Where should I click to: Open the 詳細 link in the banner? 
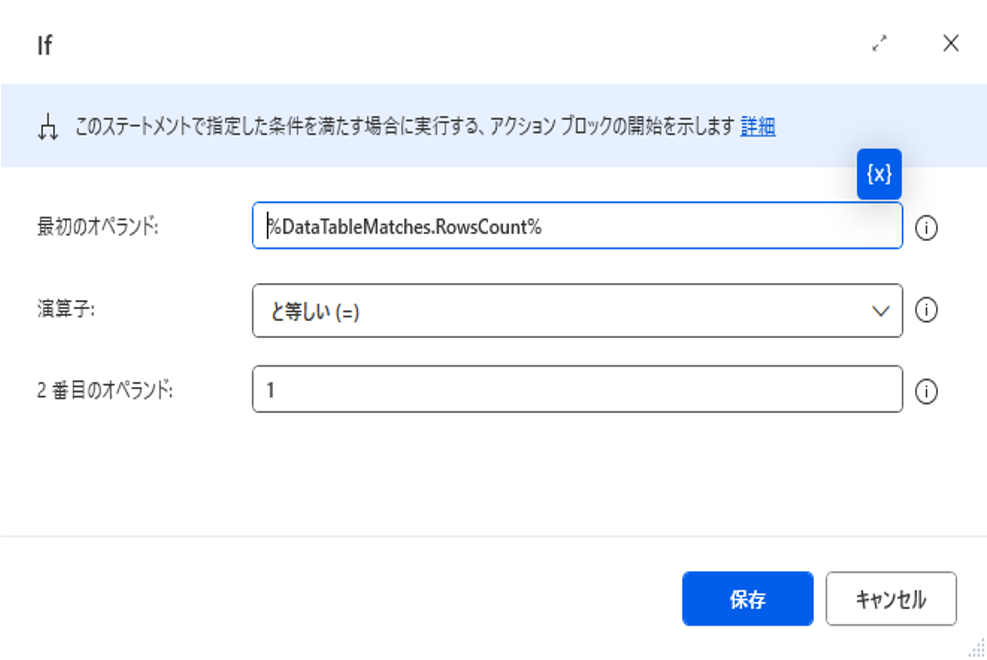[757, 127]
